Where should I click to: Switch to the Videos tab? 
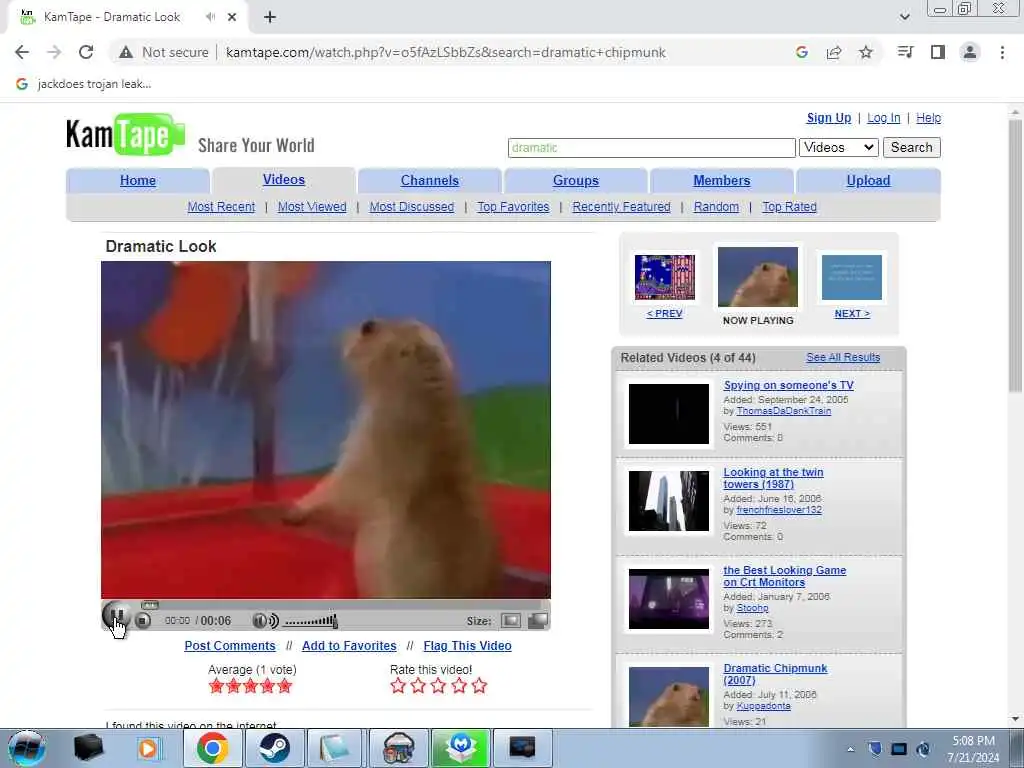point(283,180)
